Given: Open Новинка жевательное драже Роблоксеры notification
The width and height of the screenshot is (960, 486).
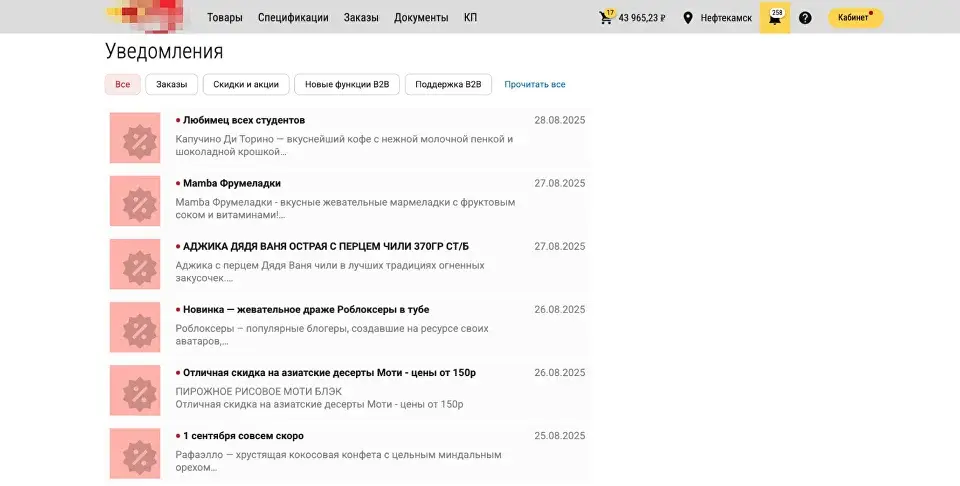Looking at the screenshot, I should pos(306,309).
